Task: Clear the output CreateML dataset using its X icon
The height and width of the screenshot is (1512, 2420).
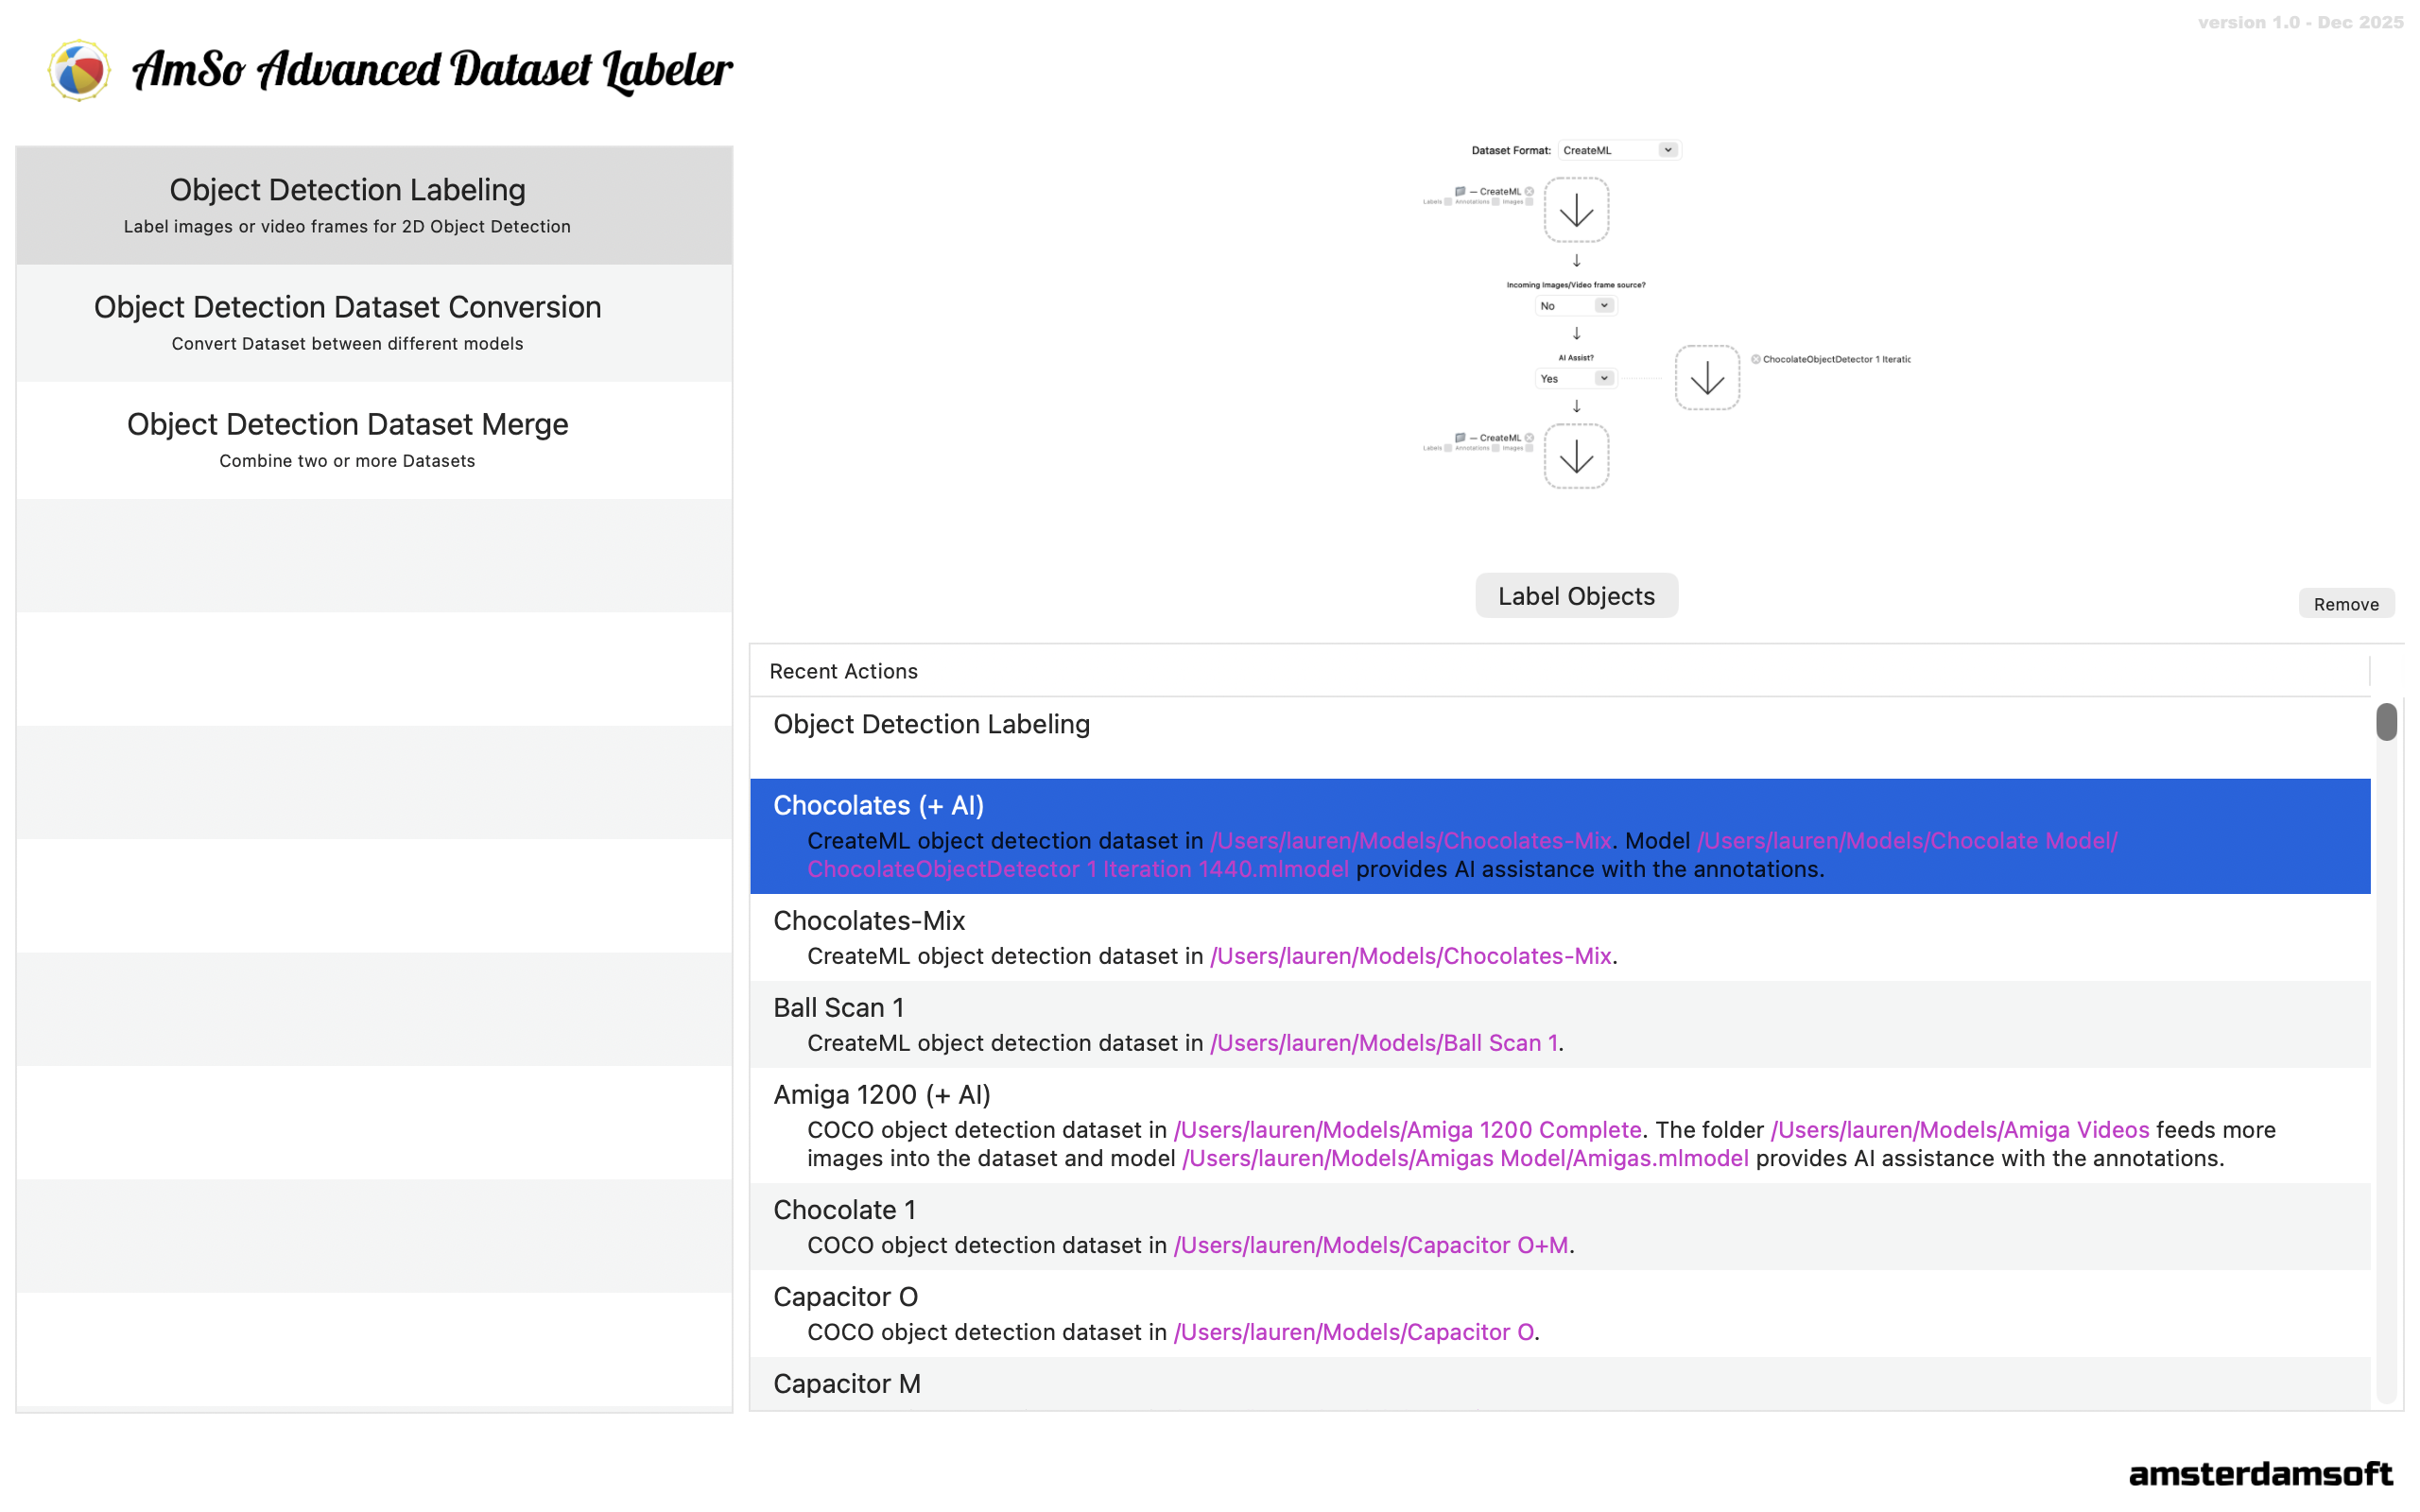Action: point(1529,438)
